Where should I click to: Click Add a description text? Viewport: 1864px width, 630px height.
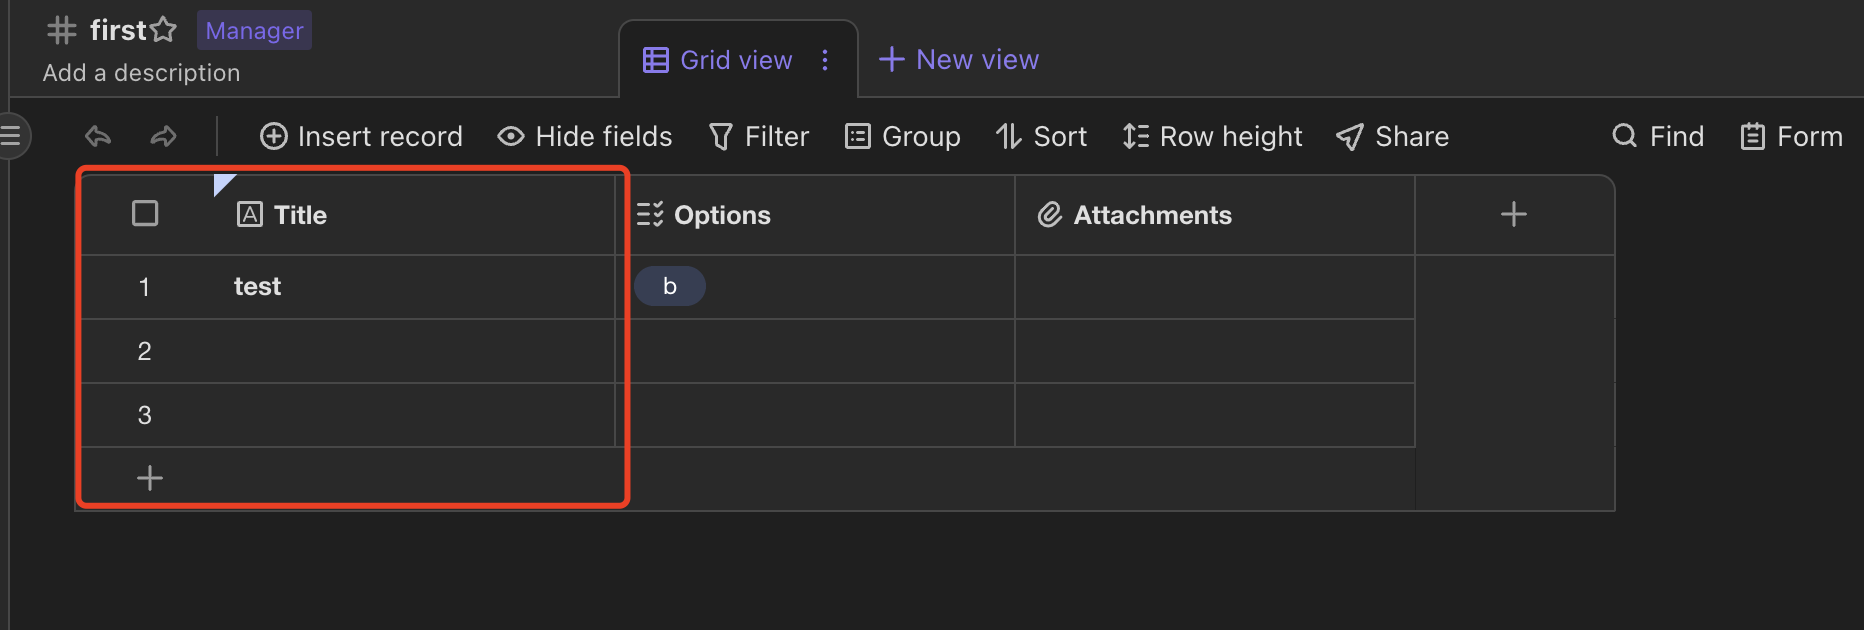(141, 73)
